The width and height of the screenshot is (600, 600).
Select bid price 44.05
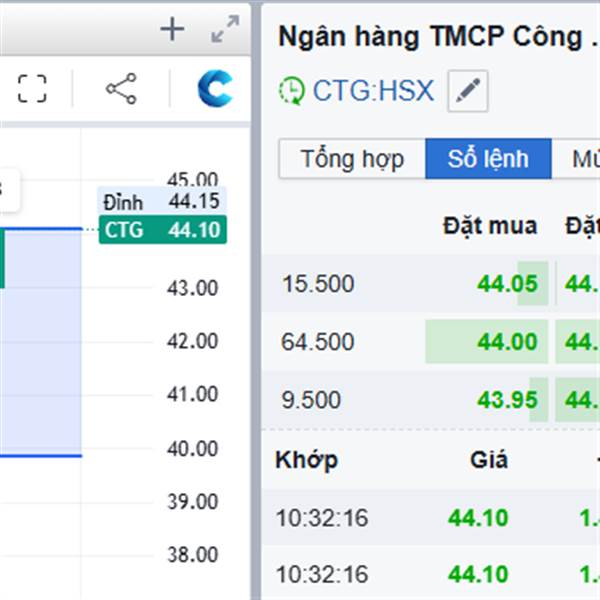click(507, 284)
